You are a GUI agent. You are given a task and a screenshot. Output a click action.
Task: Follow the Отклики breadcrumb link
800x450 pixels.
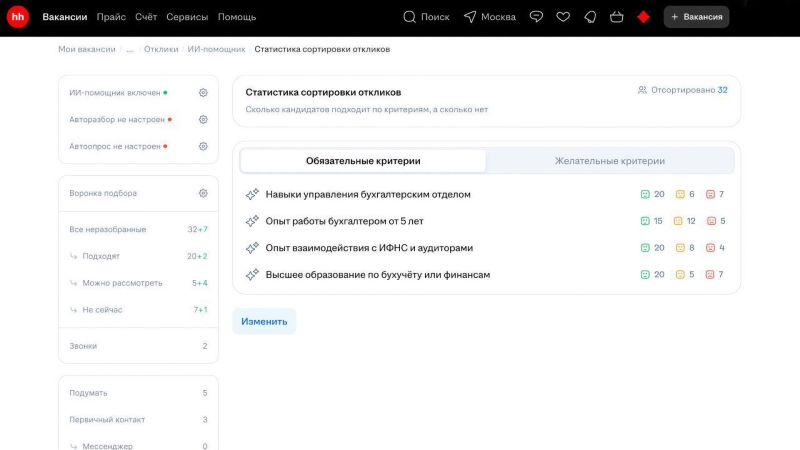pos(161,49)
